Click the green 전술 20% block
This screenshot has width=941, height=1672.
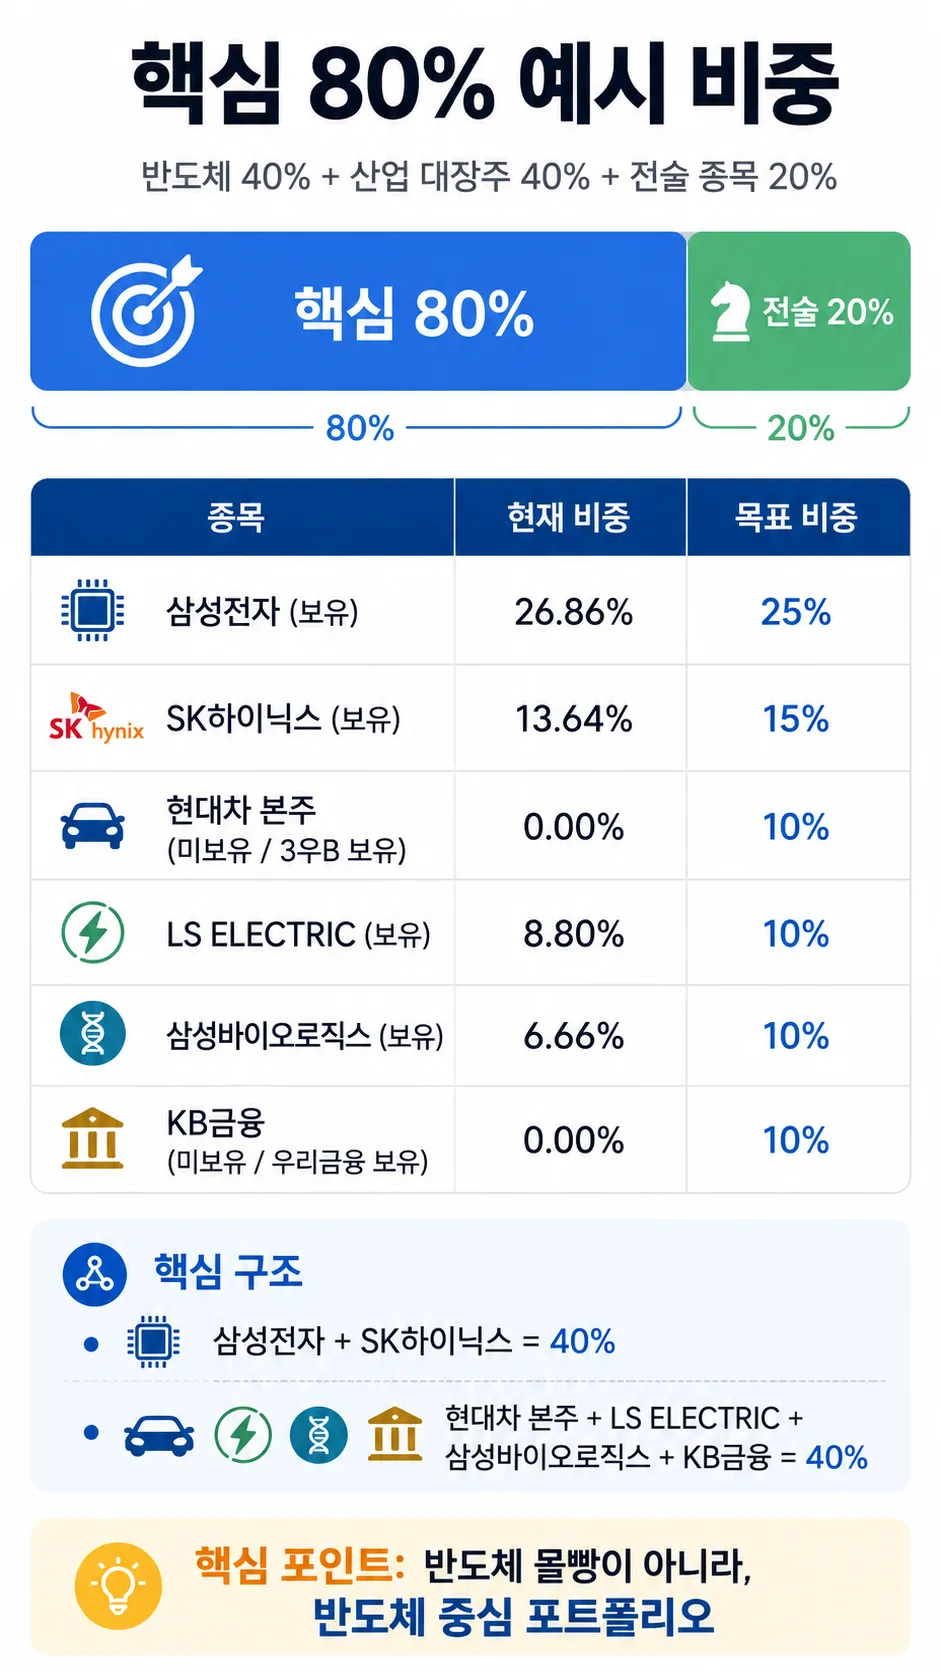pos(799,311)
